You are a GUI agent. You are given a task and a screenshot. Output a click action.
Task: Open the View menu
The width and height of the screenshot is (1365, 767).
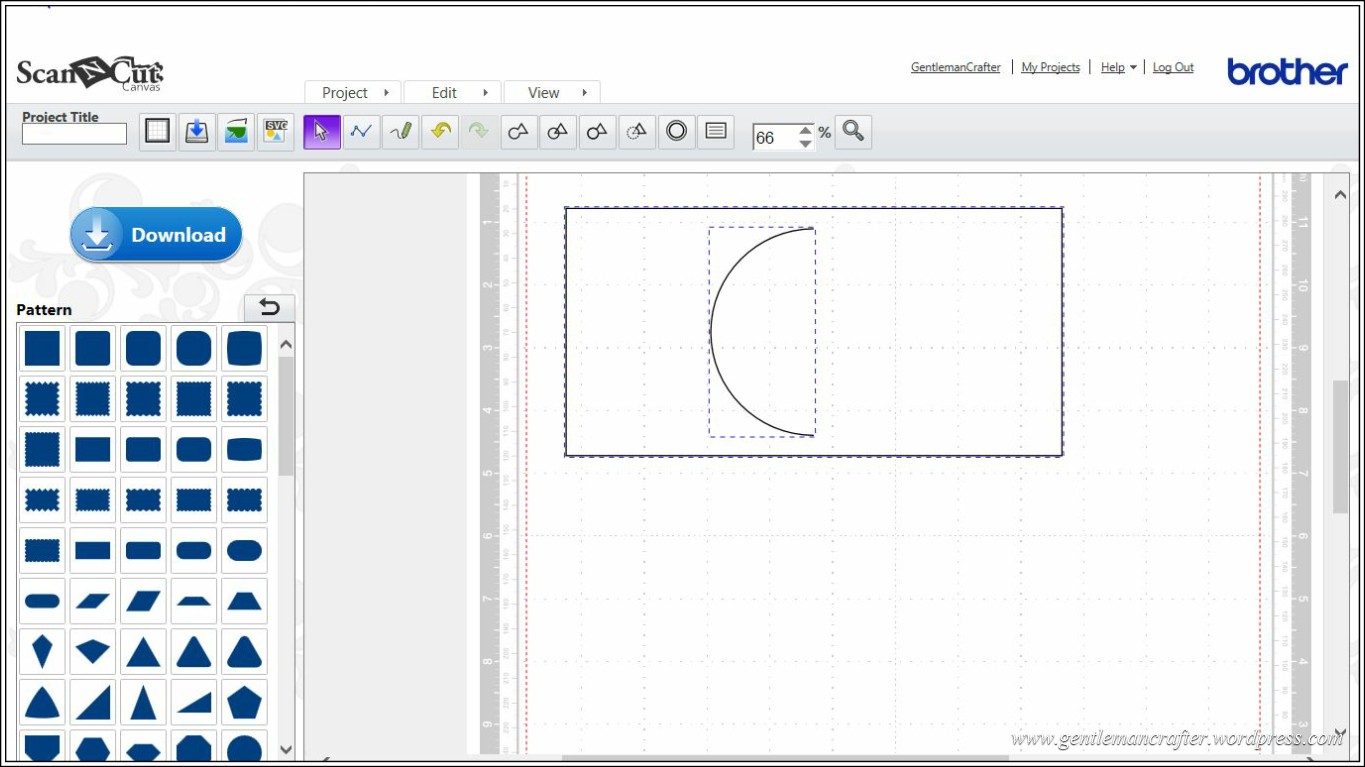click(x=551, y=93)
